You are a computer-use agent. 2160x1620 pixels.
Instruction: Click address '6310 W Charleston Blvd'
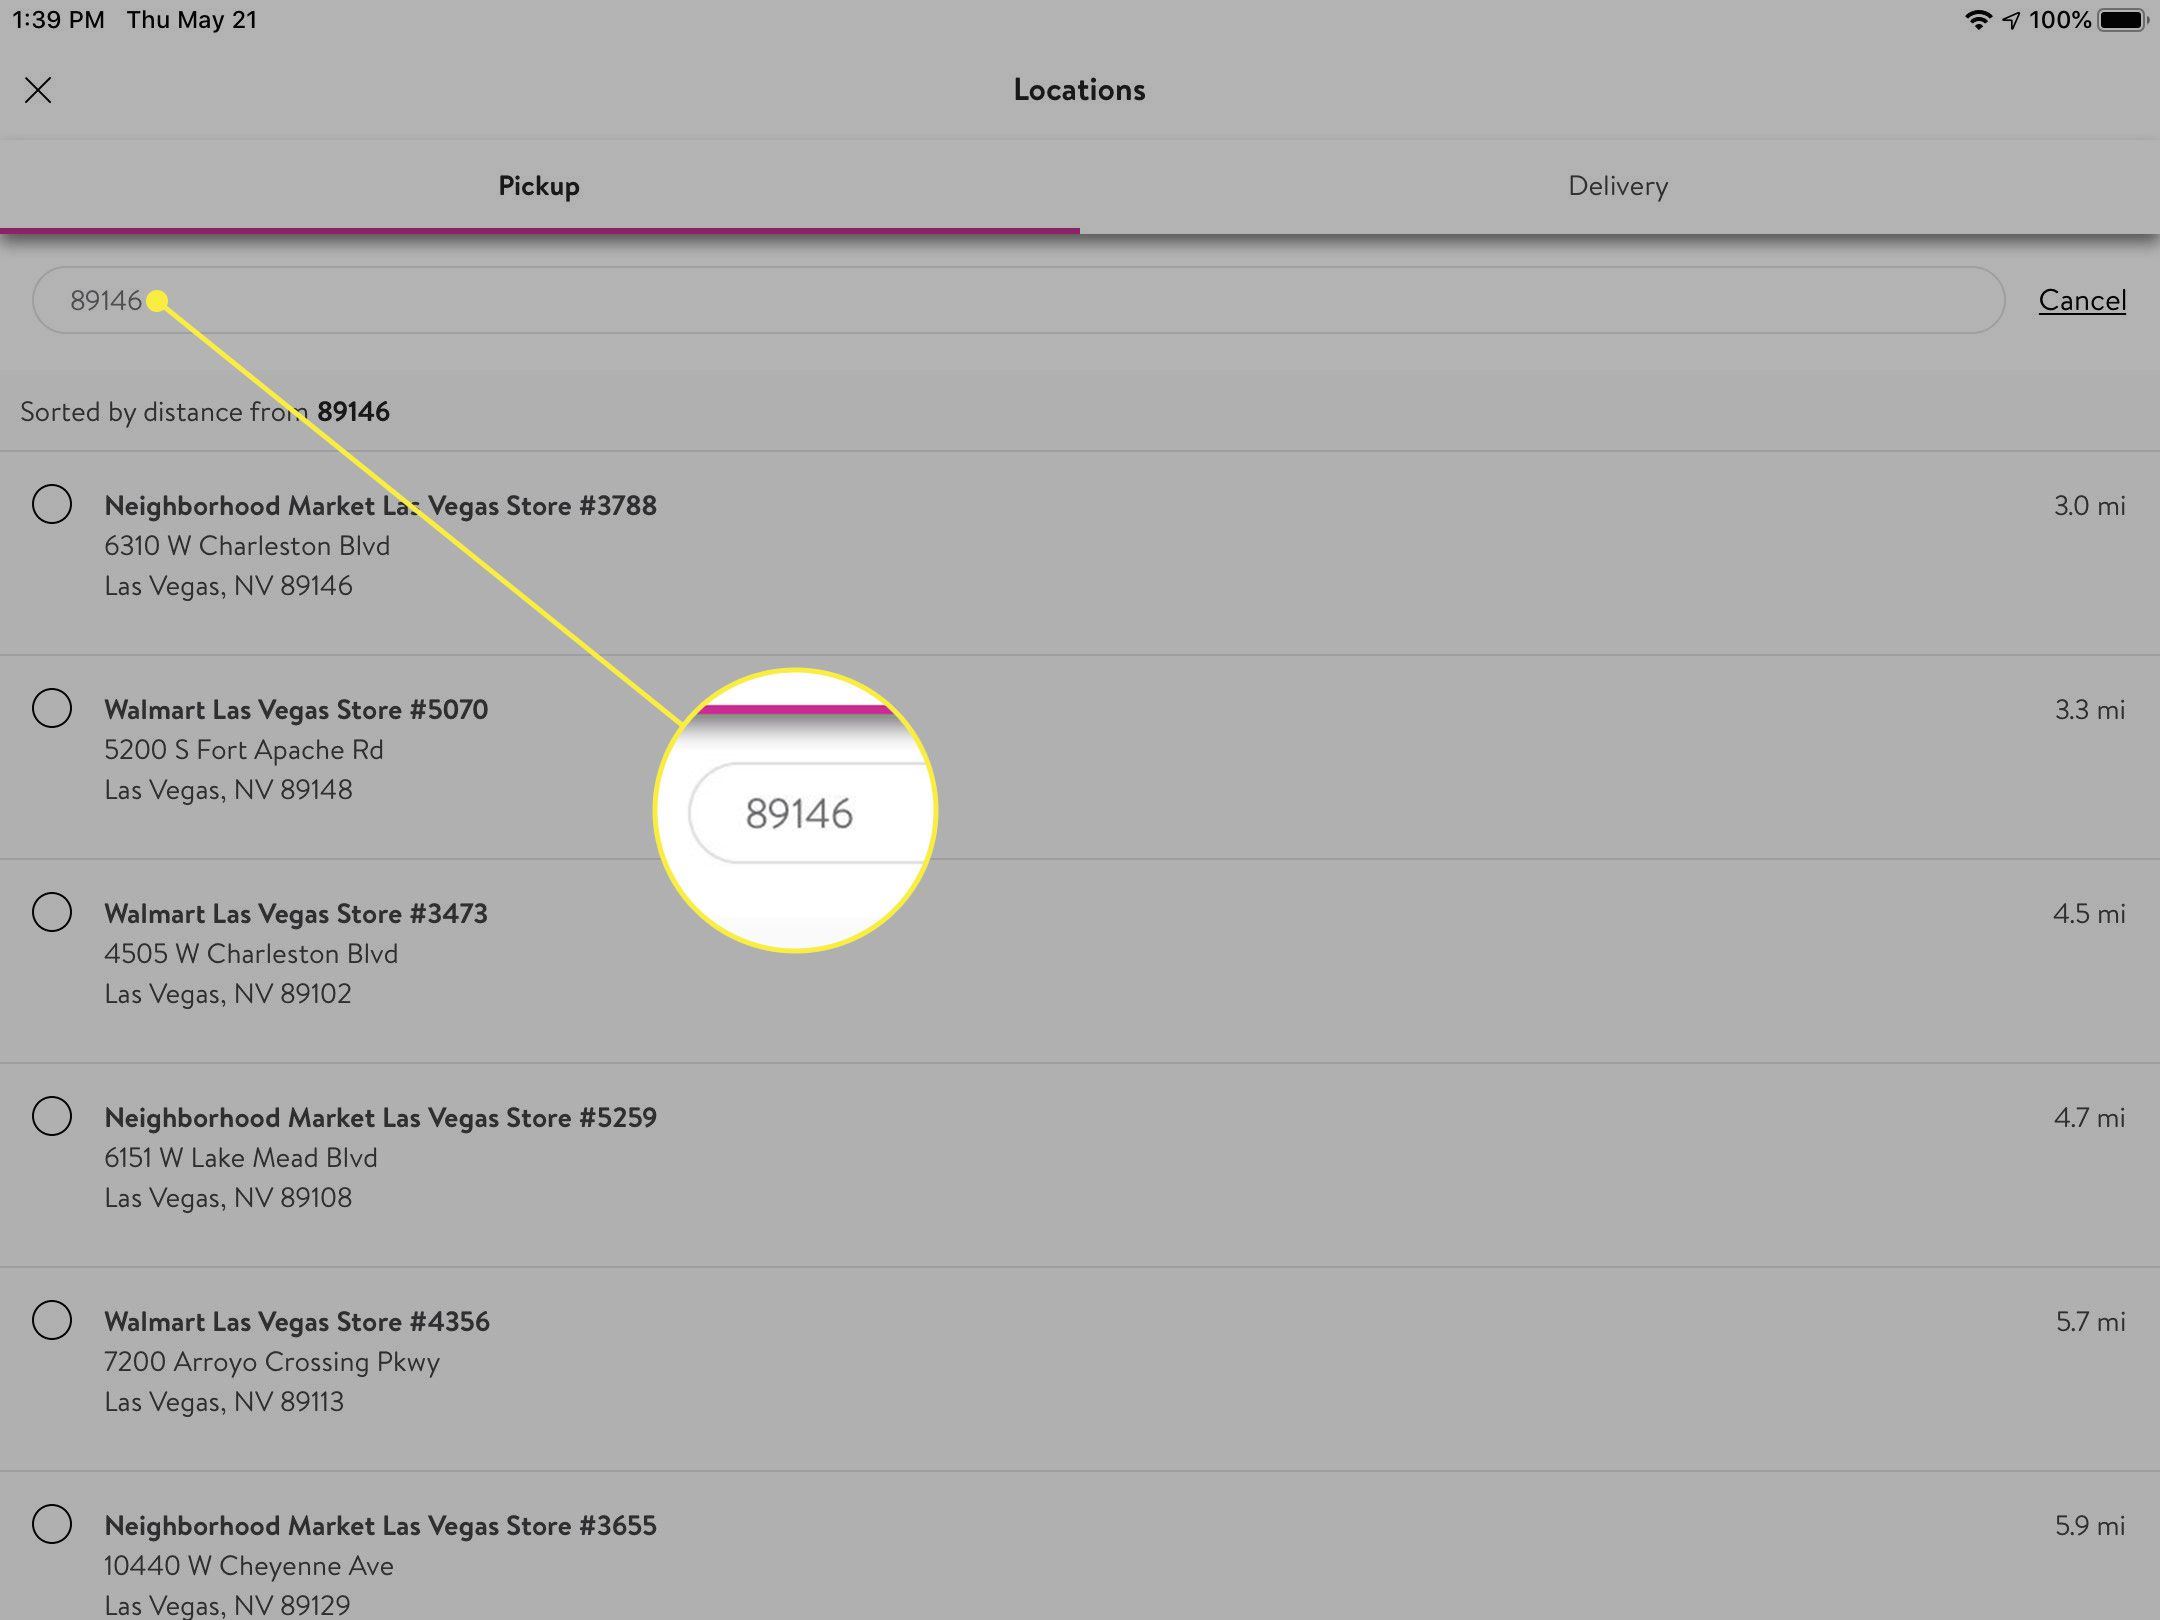[247, 546]
